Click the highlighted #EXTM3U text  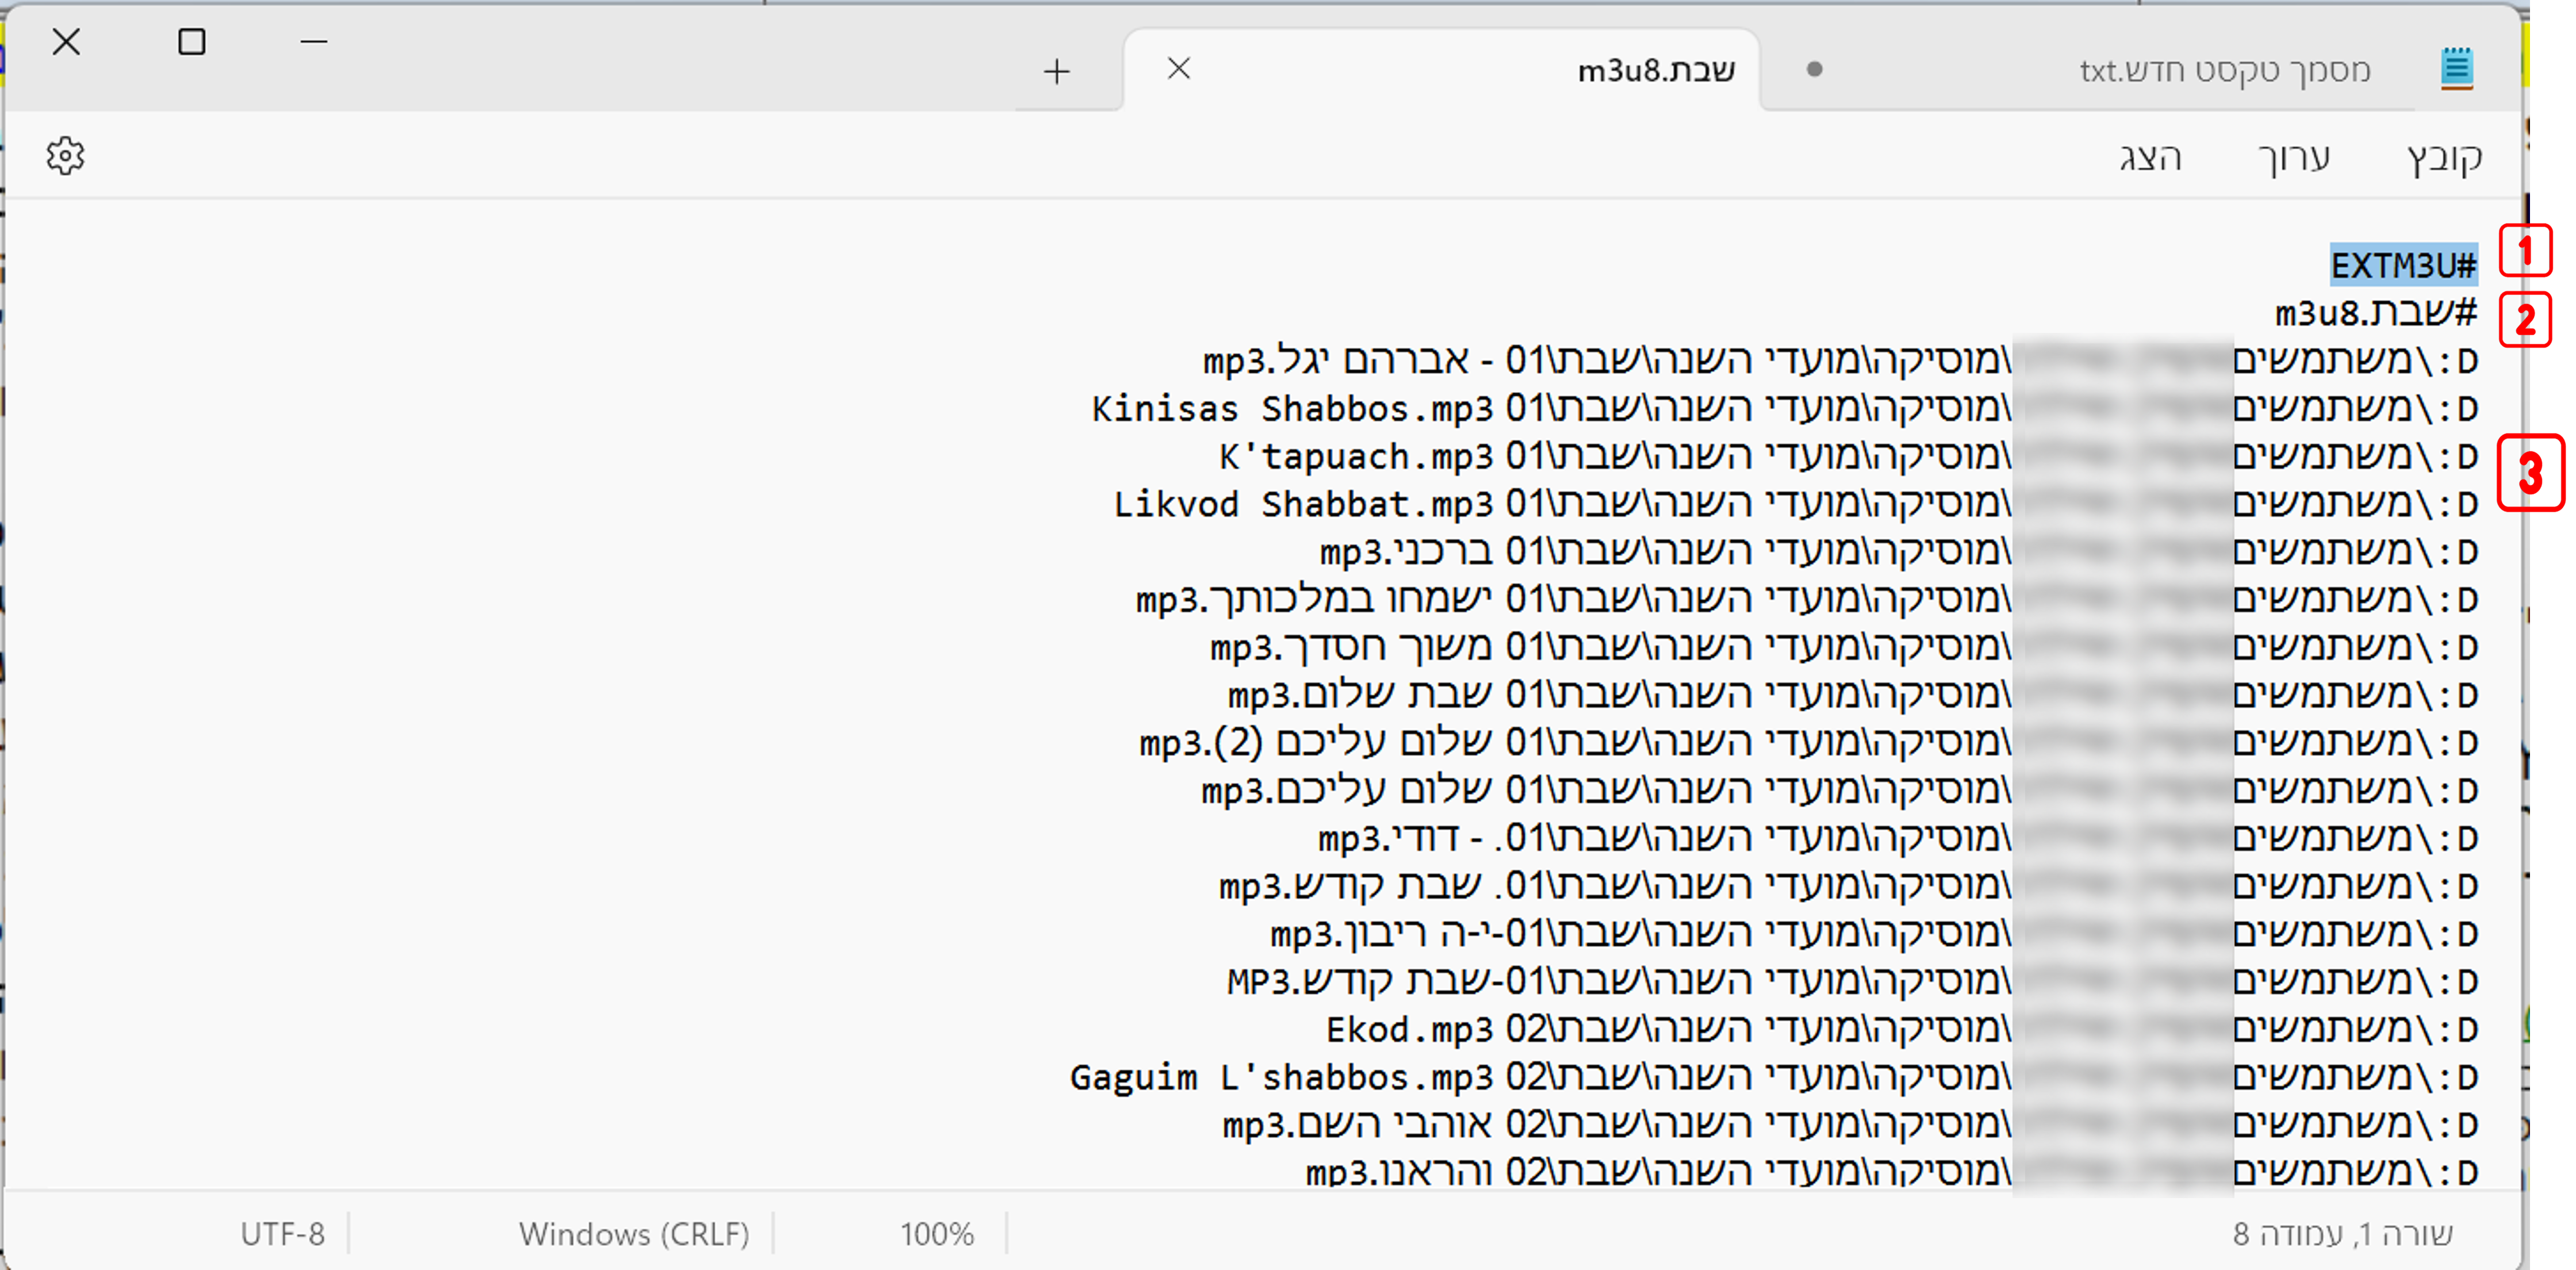coord(2403,266)
